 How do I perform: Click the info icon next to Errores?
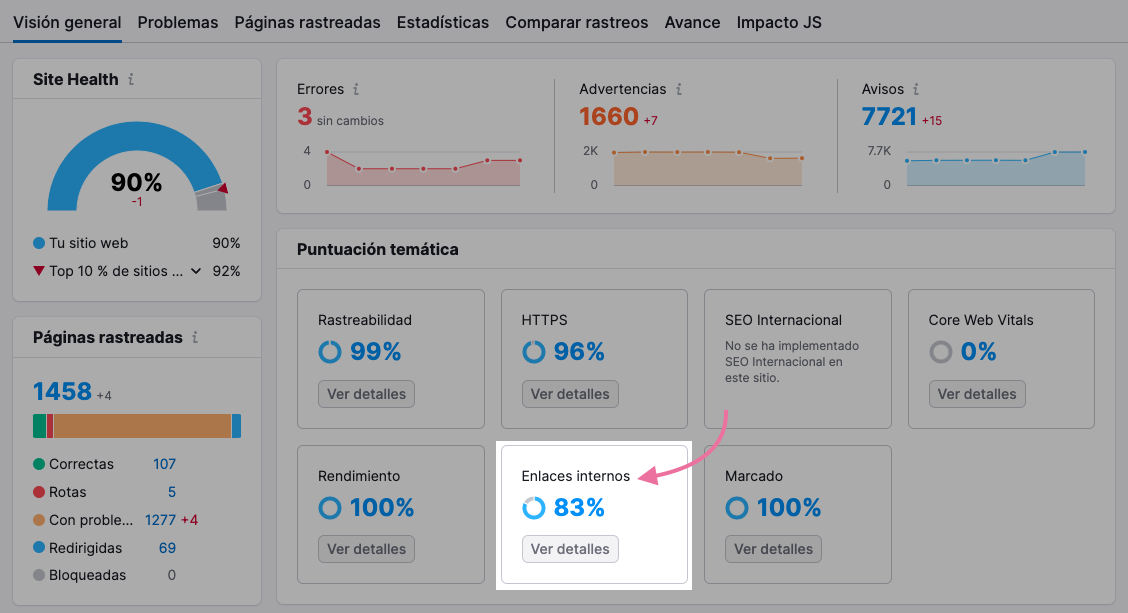(354, 89)
